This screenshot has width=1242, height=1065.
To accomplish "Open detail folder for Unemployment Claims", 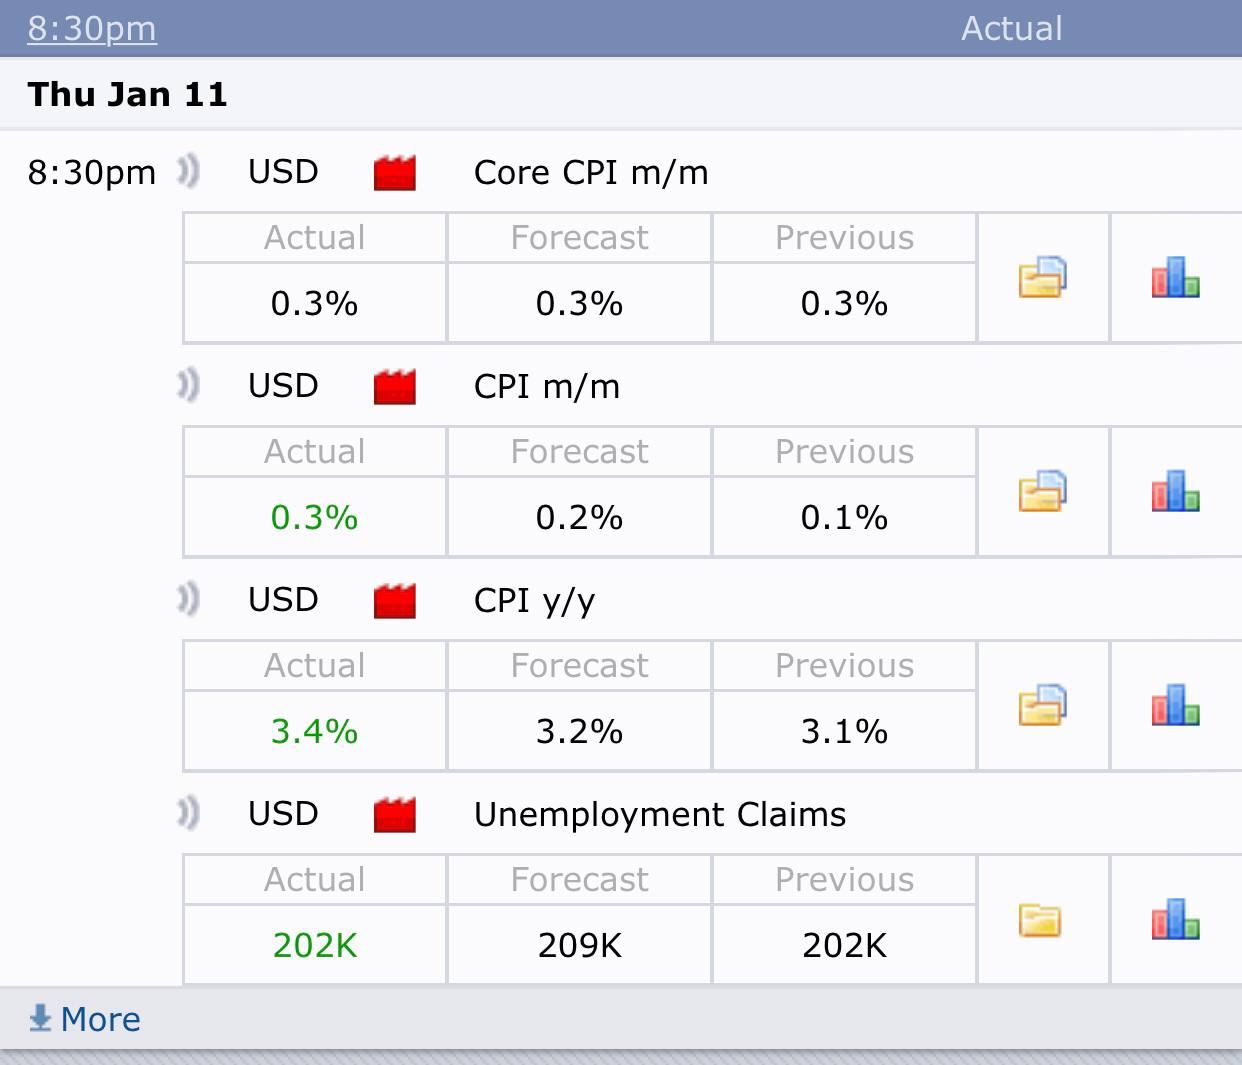I will point(1040,919).
